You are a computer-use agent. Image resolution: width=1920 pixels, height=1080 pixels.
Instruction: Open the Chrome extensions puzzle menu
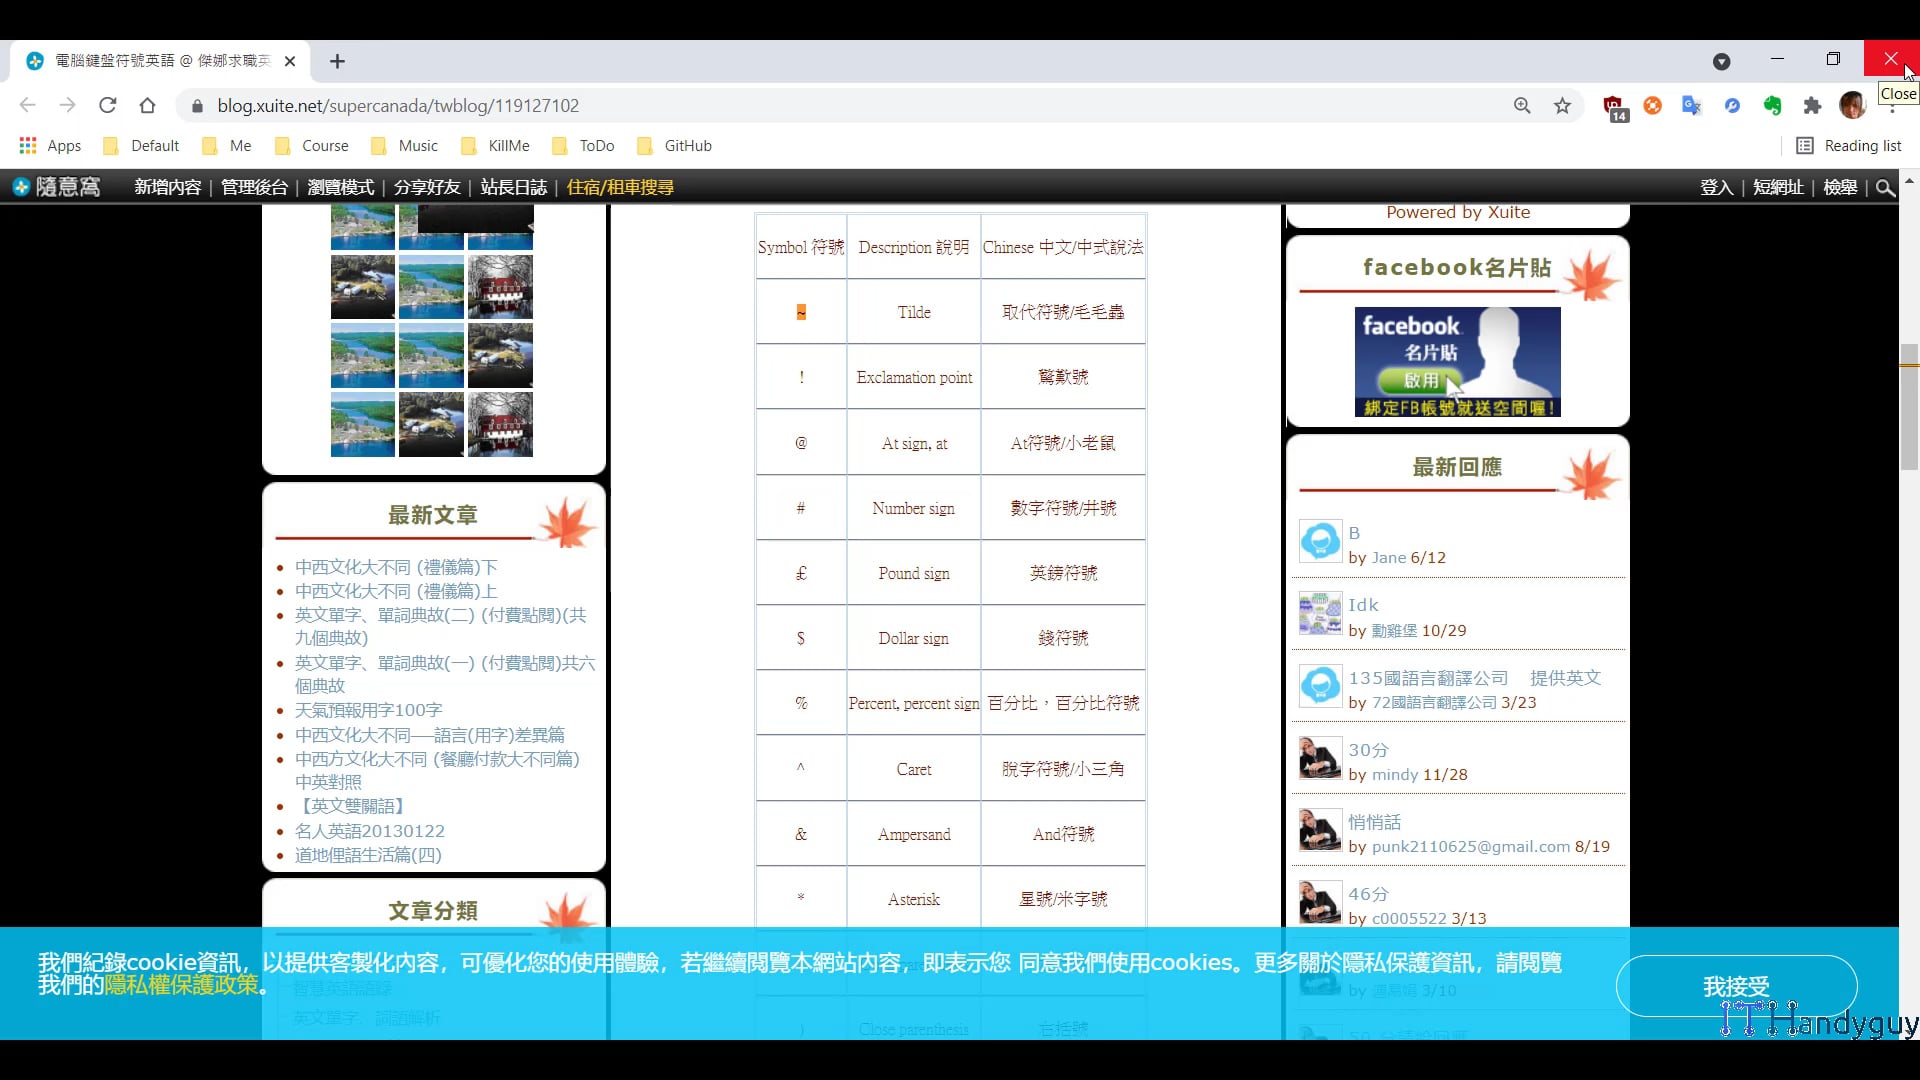1812,105
